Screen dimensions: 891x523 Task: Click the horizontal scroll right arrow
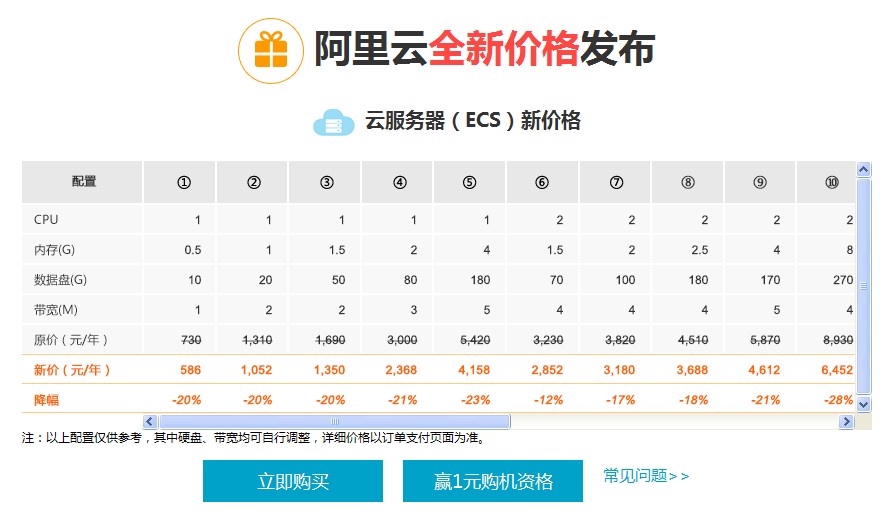[x=847, y=421]
